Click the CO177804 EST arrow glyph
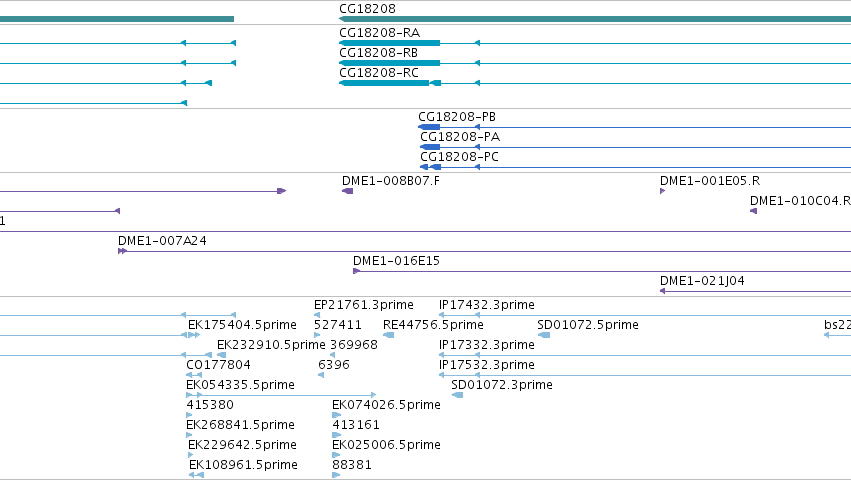This screenshot has width=851, height=480. pos(194,375)
